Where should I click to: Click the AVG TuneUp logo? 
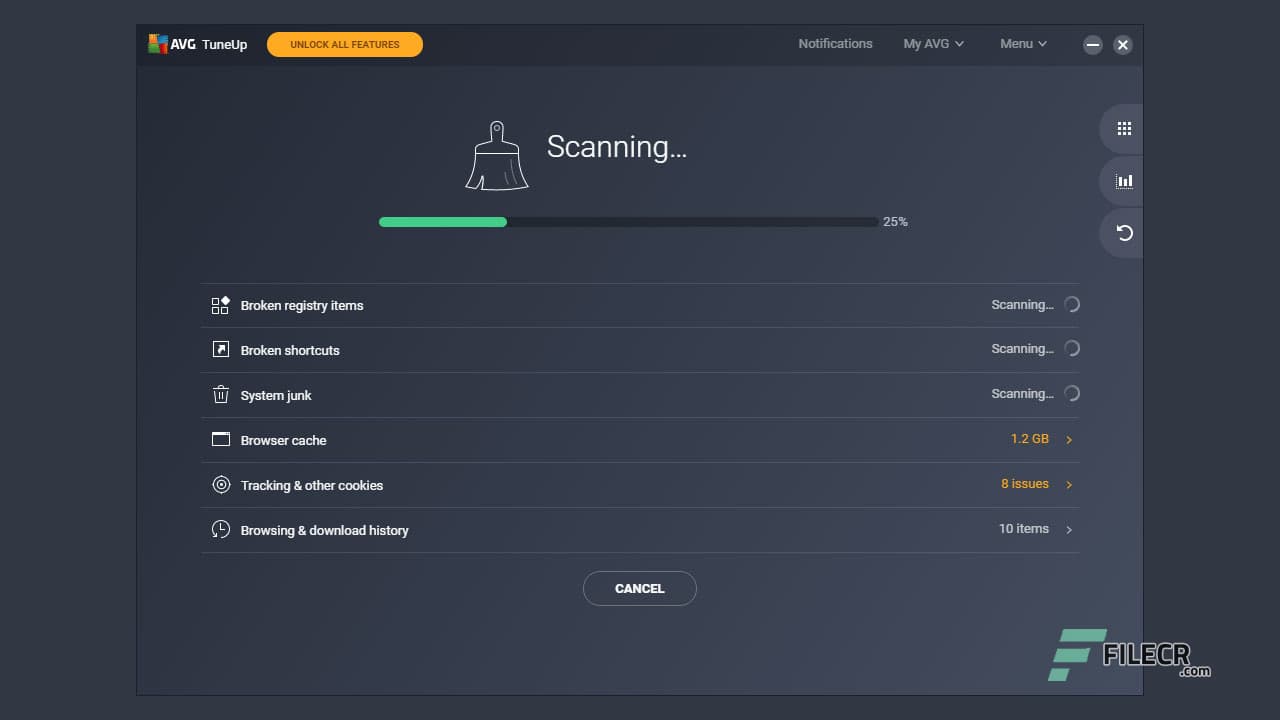[196, 43]
